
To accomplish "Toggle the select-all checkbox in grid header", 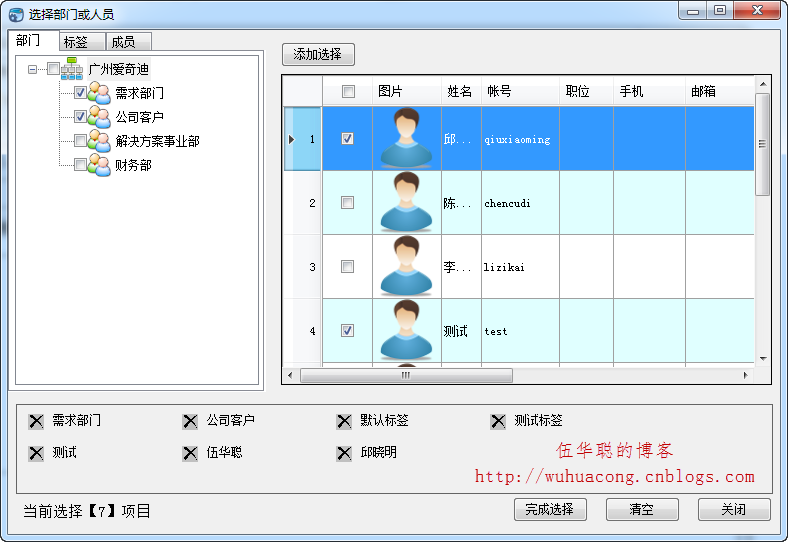I will [348, 92].
